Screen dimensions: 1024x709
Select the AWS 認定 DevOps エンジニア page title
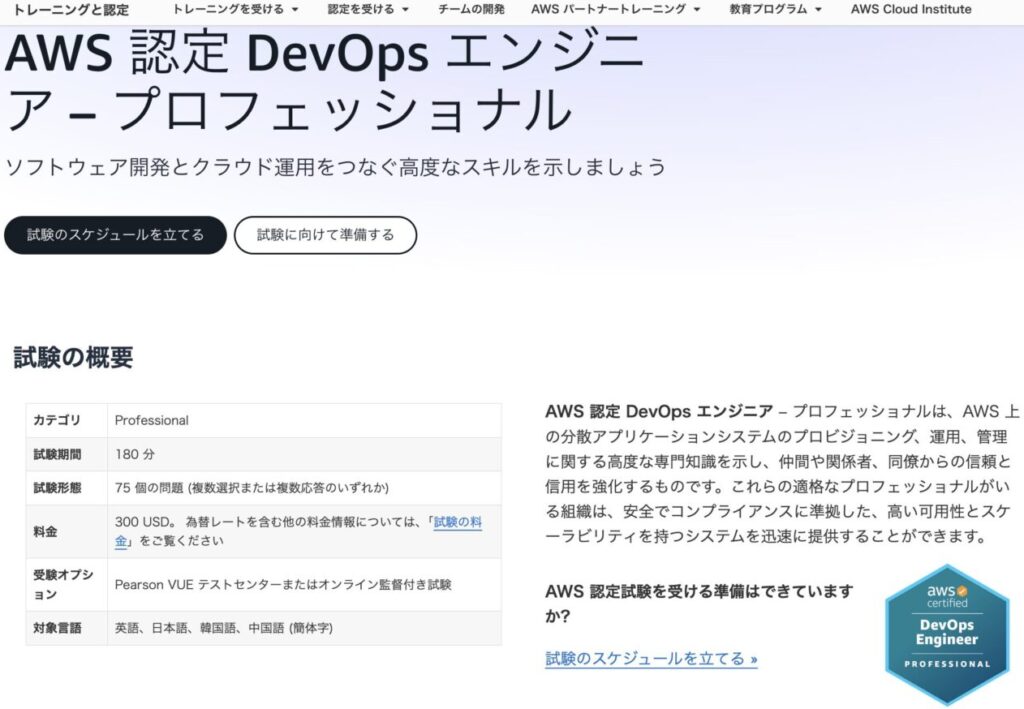tap(325, 82)
